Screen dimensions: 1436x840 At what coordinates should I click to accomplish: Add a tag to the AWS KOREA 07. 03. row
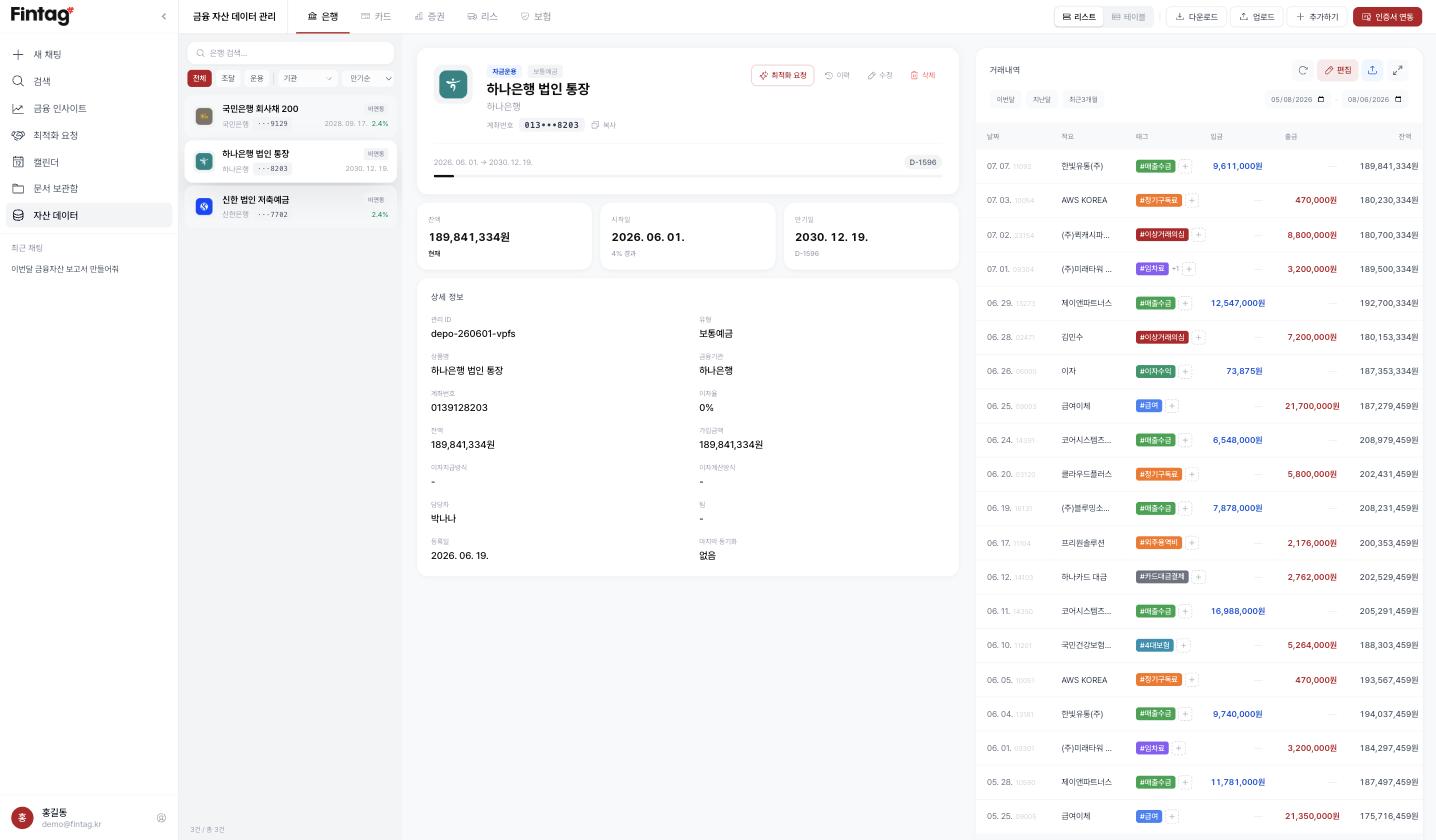click(x=1191, y=200)
